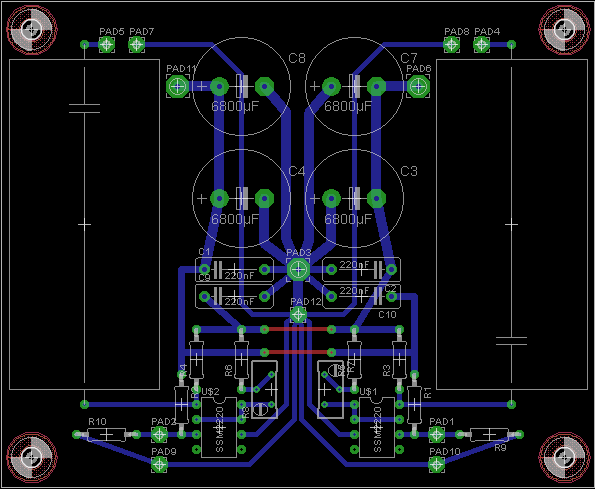Click the C3 name label
The height and width of the screenshot is (489, 595).
(x=409, y=171)
